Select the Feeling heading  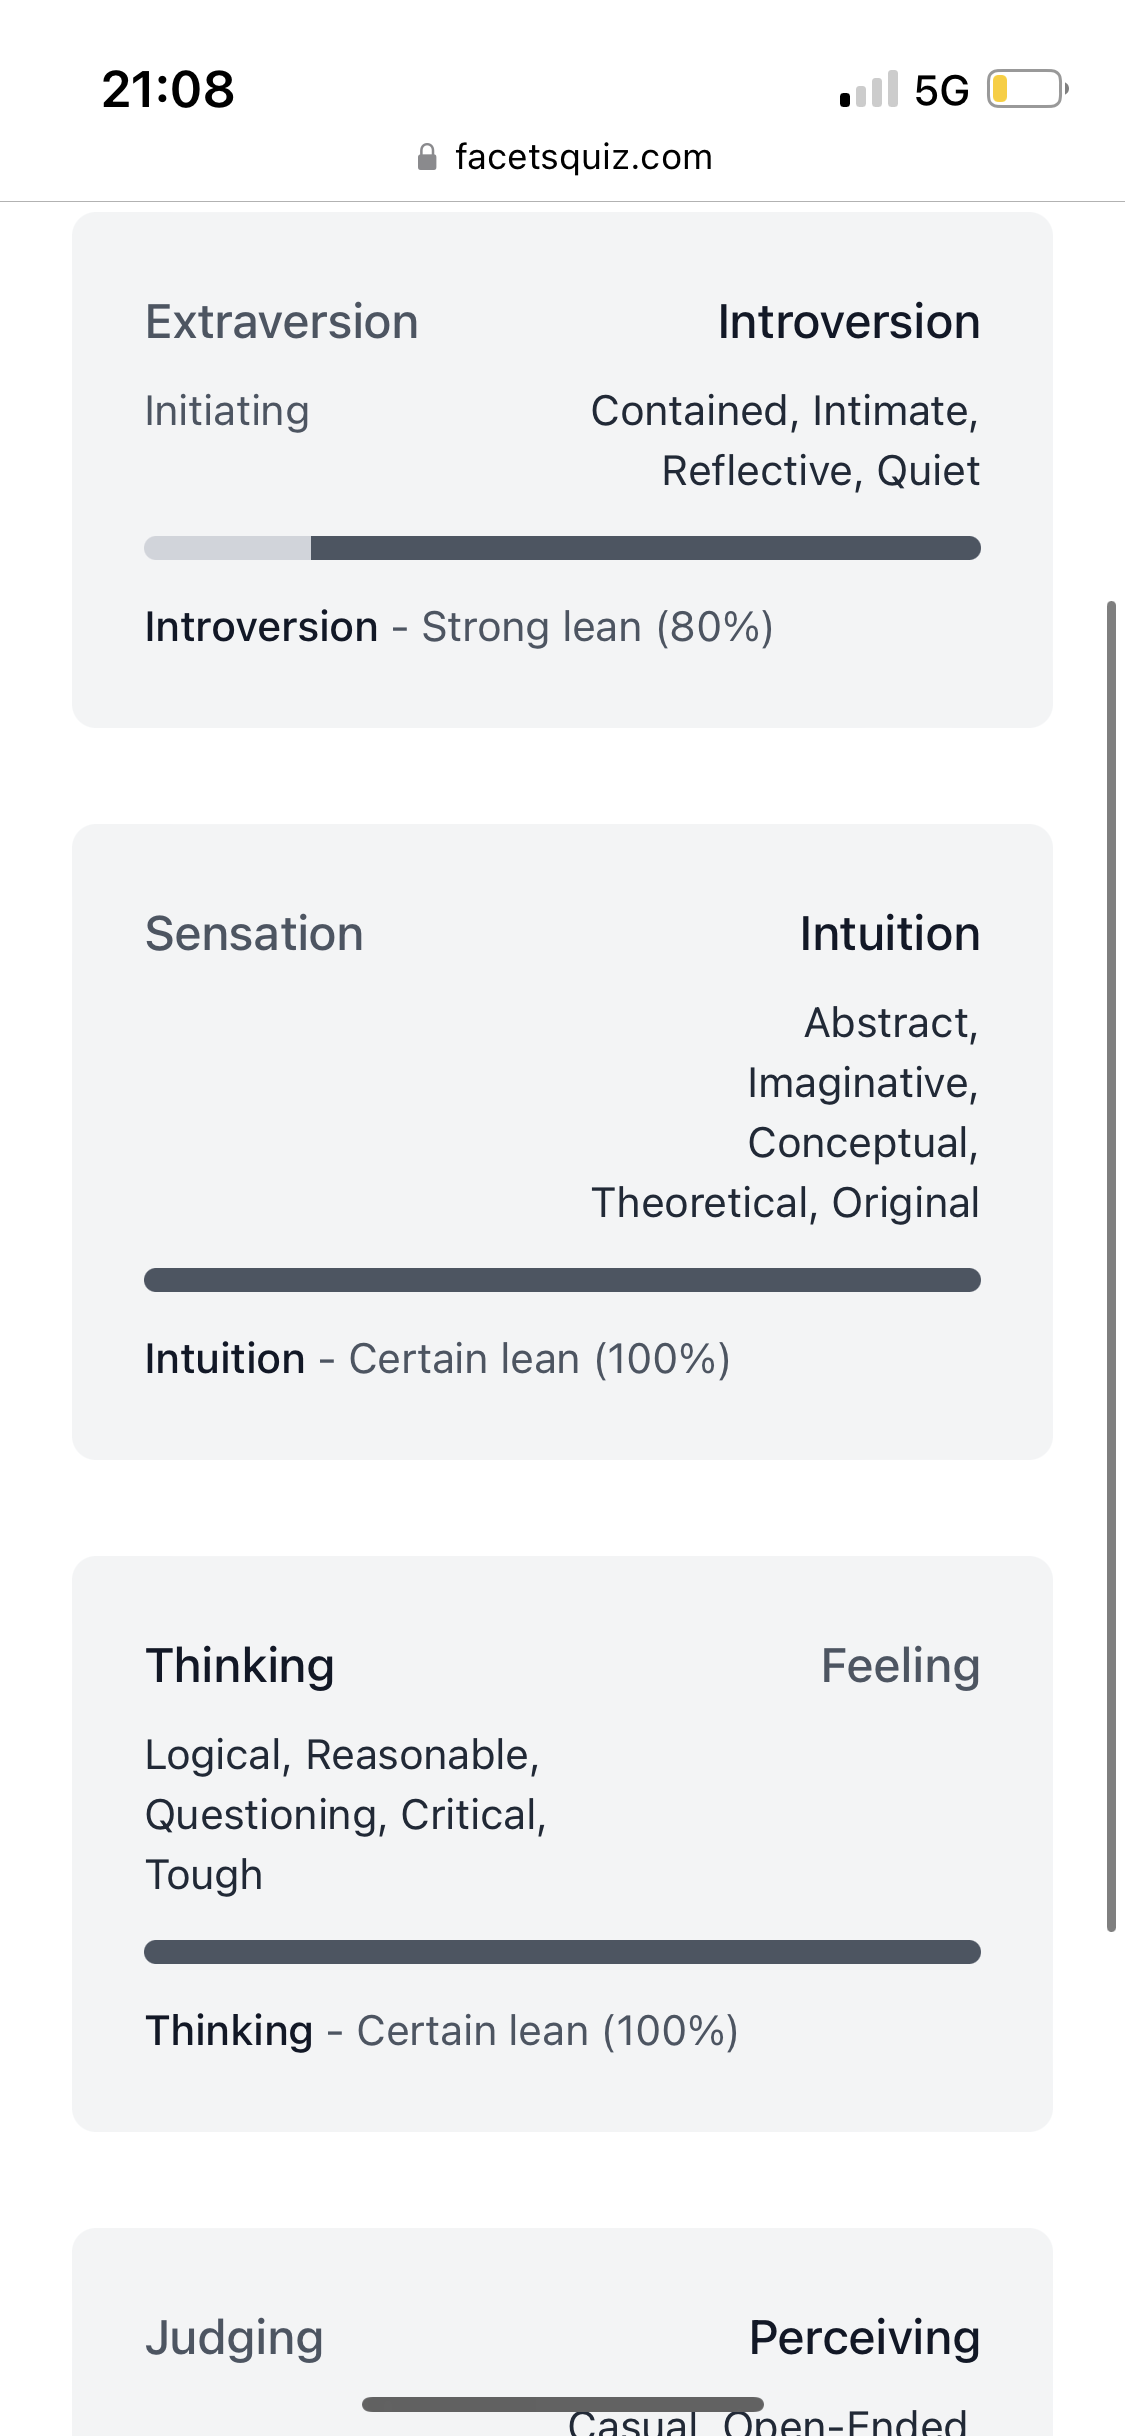click(900, 1666)
